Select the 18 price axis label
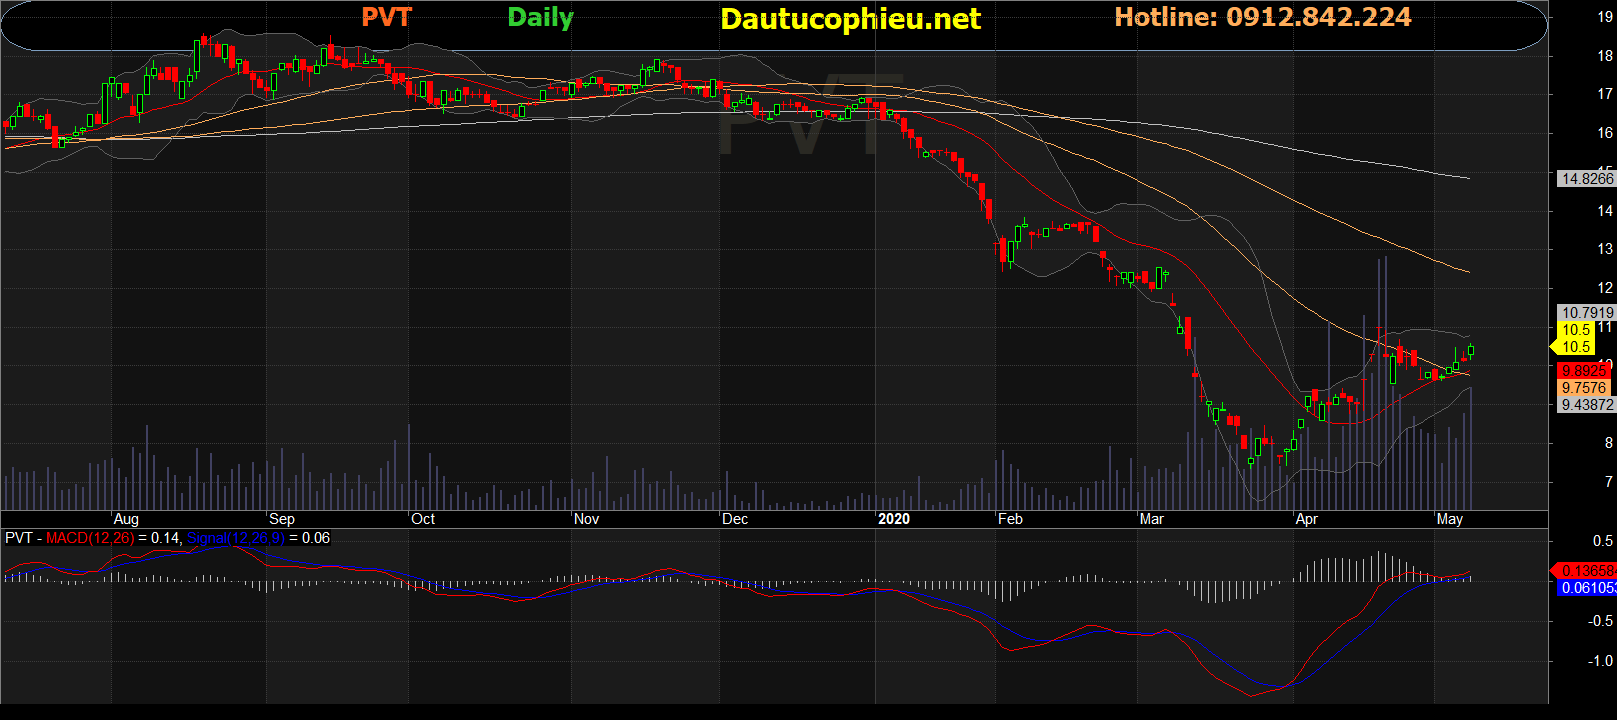 coord(1605,56)
